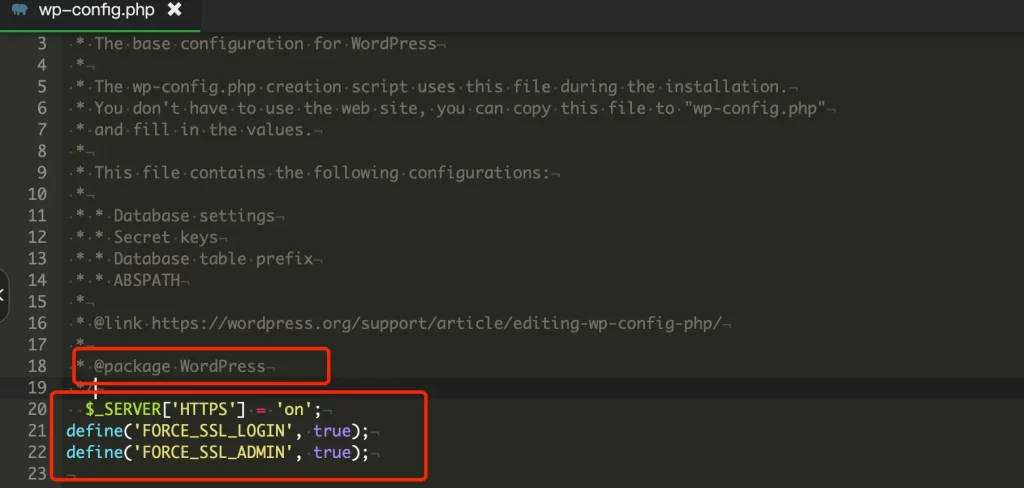Viewport: 1024px width, 488px height.
Task: Click the PHP elephant file icon in the tab
Action: [x=20, y=10]
